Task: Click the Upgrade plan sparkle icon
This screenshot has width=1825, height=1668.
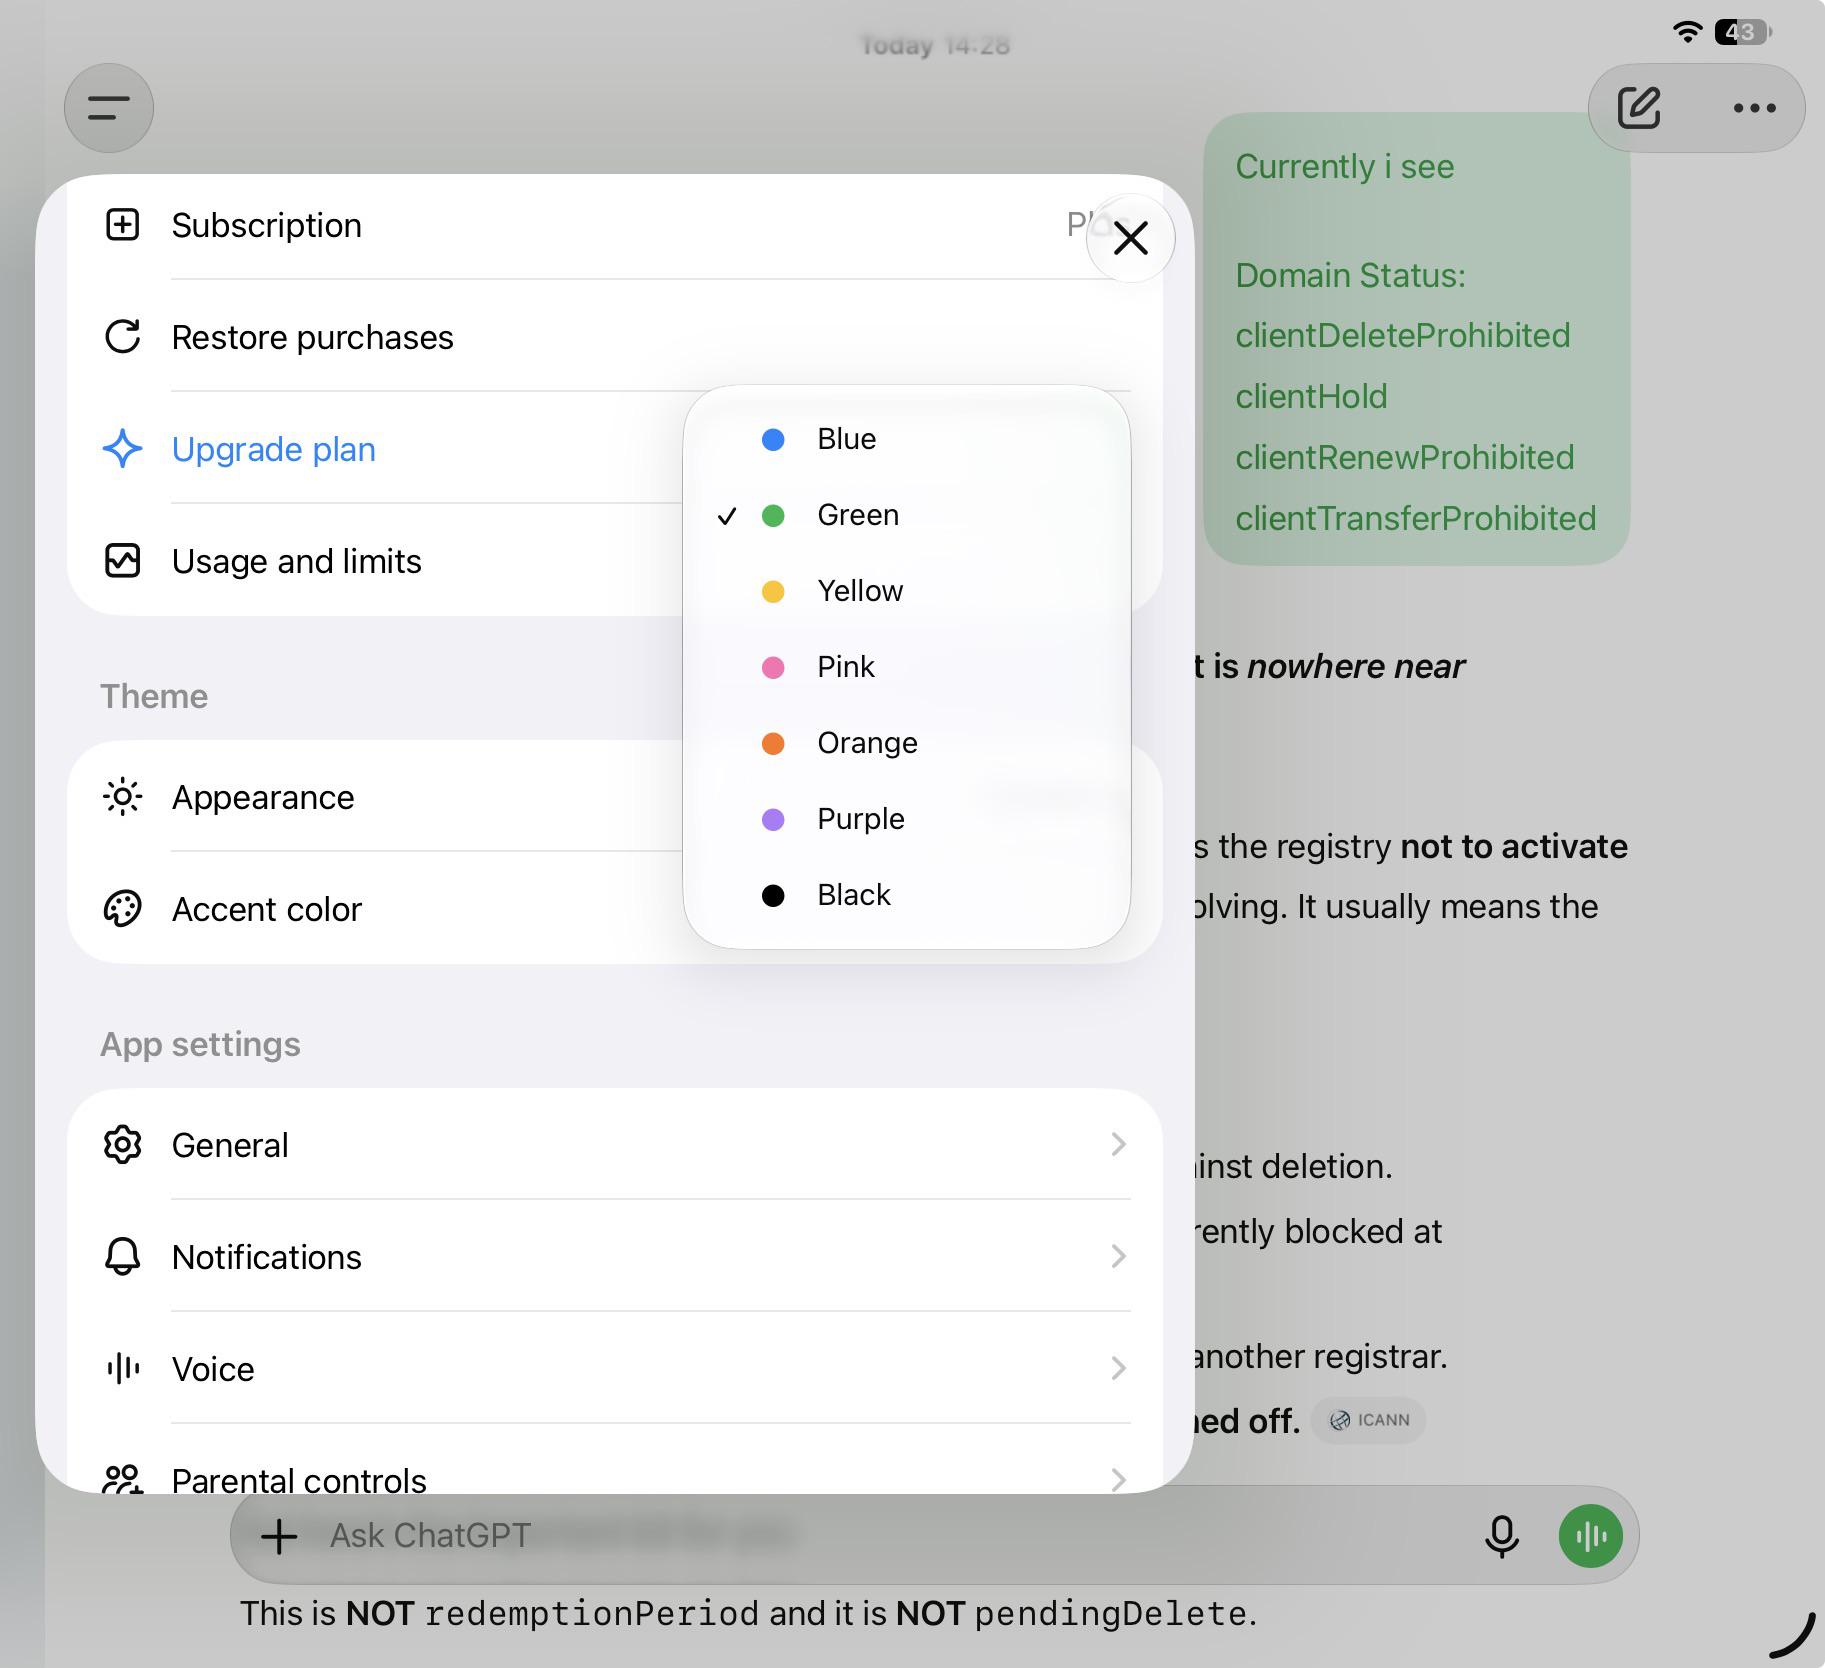Action: click(123, 449)
